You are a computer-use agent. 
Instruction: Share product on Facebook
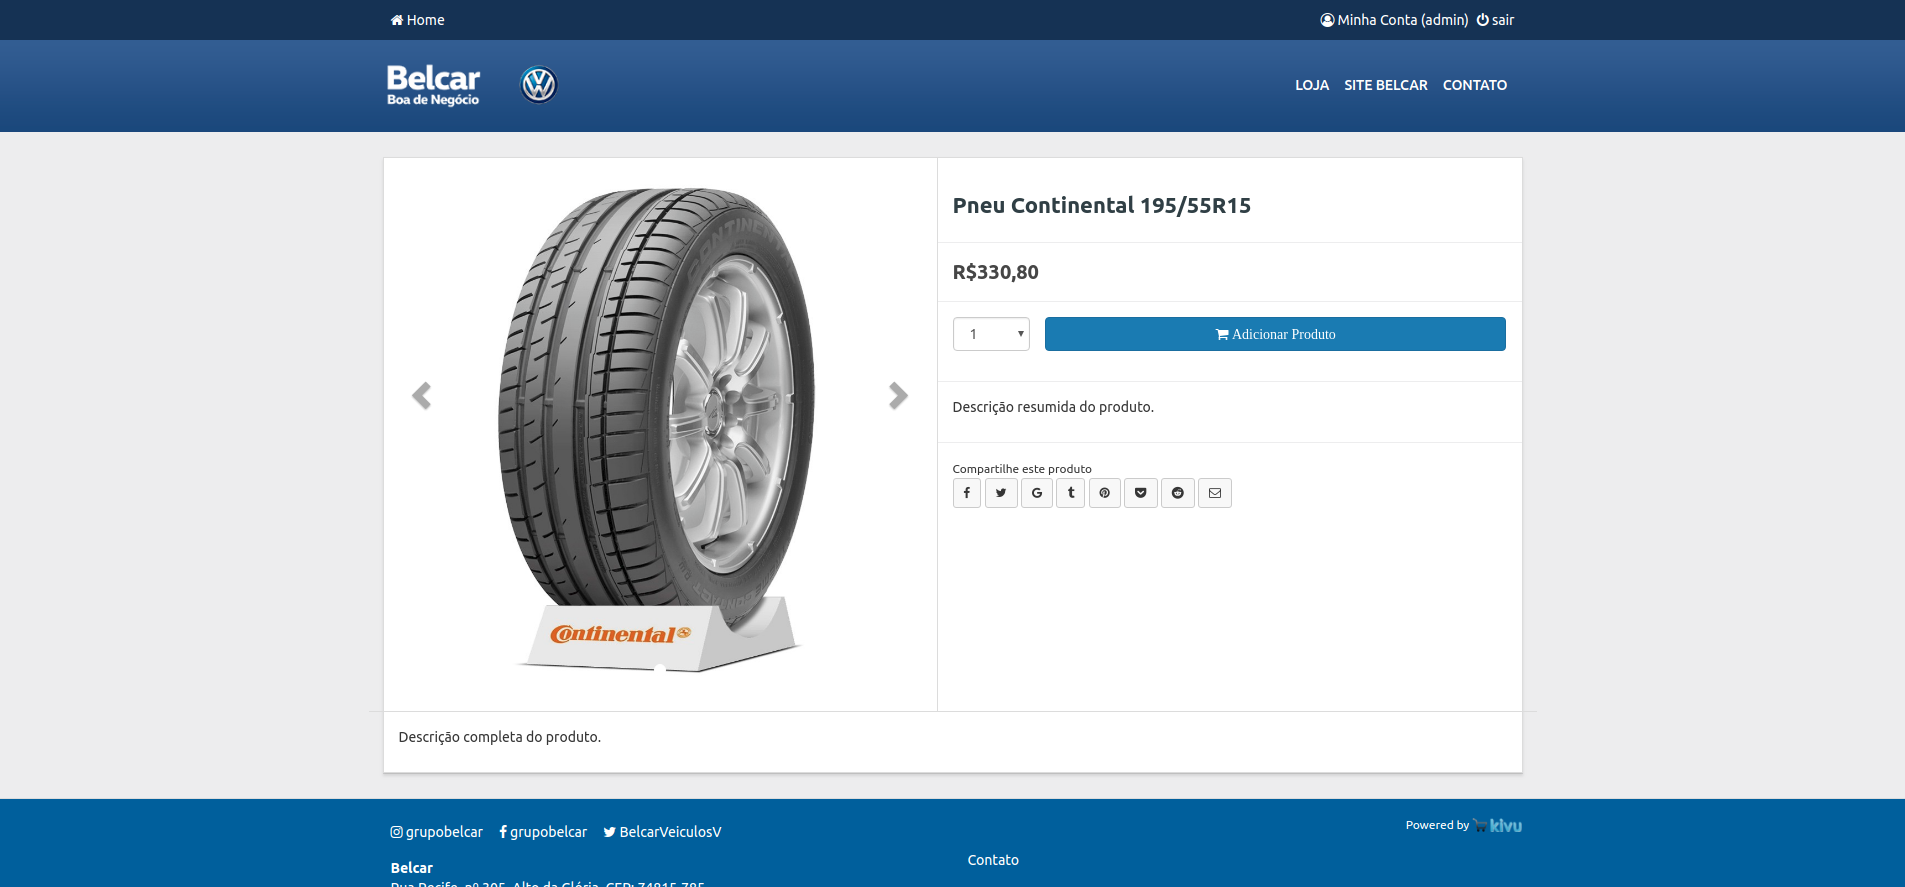pyautogui.click(x=966, y=493)
